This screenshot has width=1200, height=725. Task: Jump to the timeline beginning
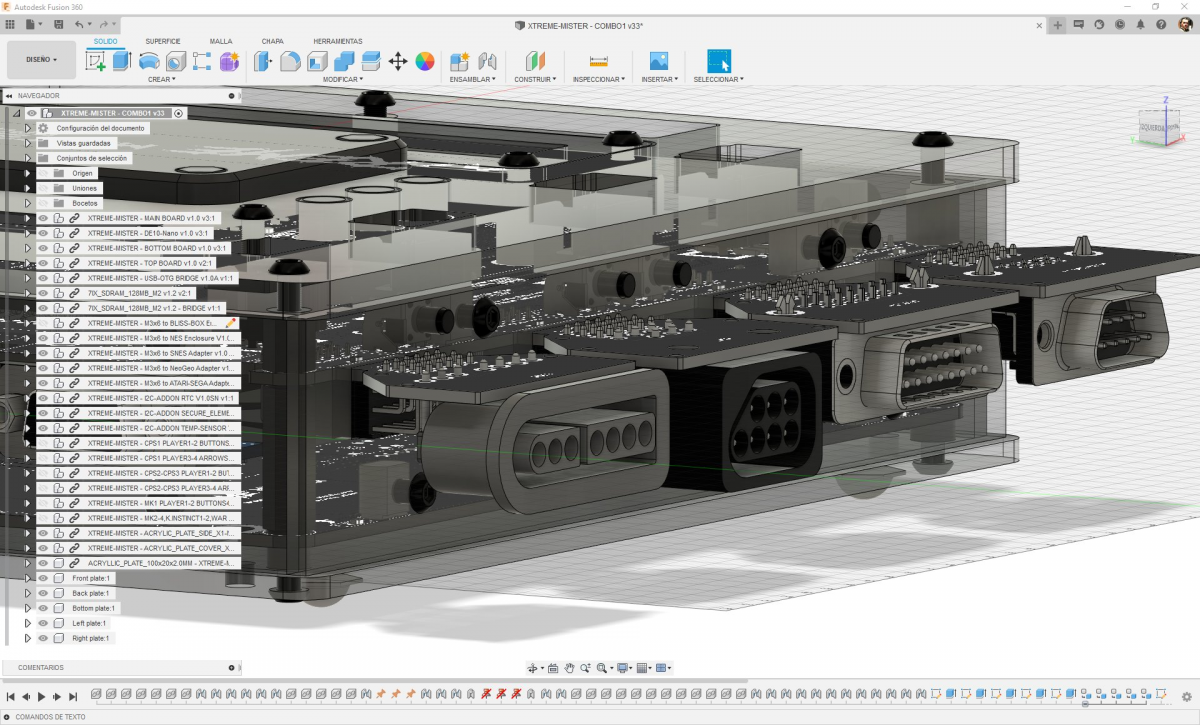10,696
